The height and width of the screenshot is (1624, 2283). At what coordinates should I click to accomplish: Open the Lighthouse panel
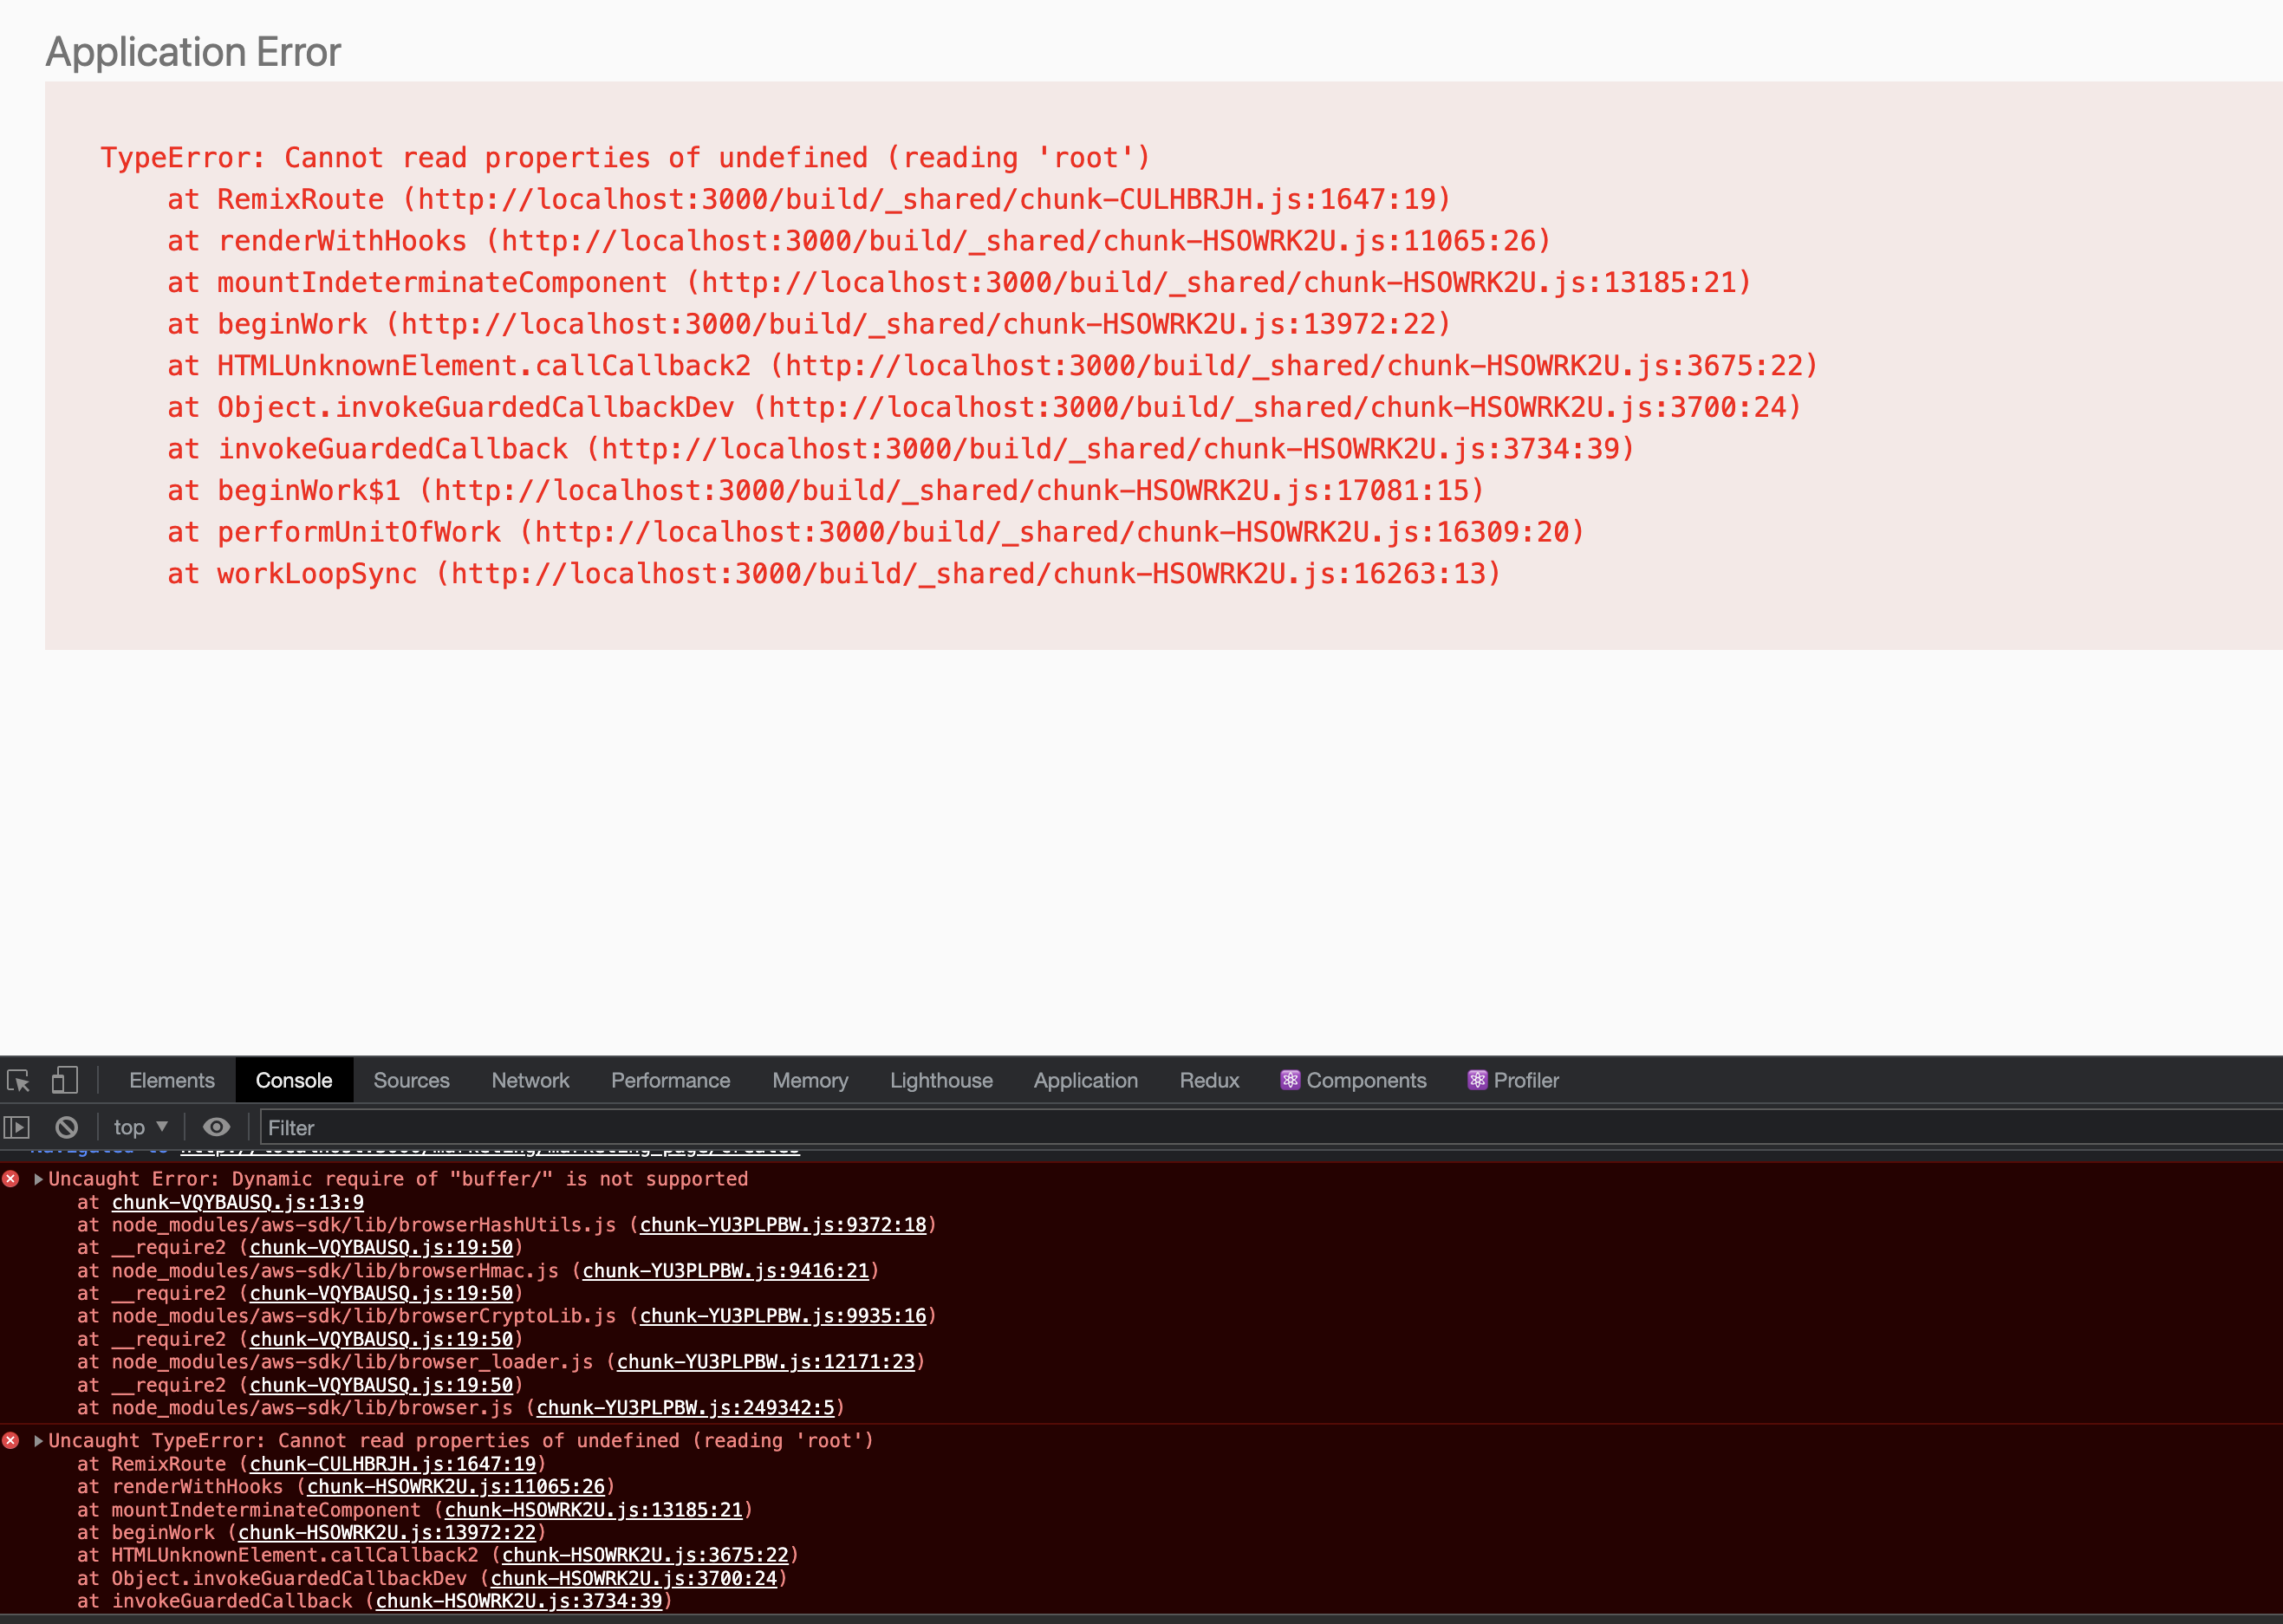click(x=940, y=1081)
